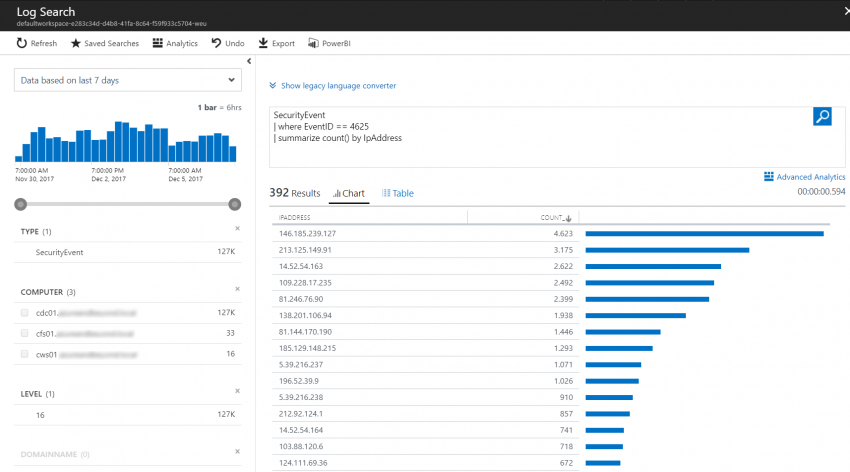
Task: Remove the TYPE filter with its x
Action: pyautogui.click(x=237, y=229)
